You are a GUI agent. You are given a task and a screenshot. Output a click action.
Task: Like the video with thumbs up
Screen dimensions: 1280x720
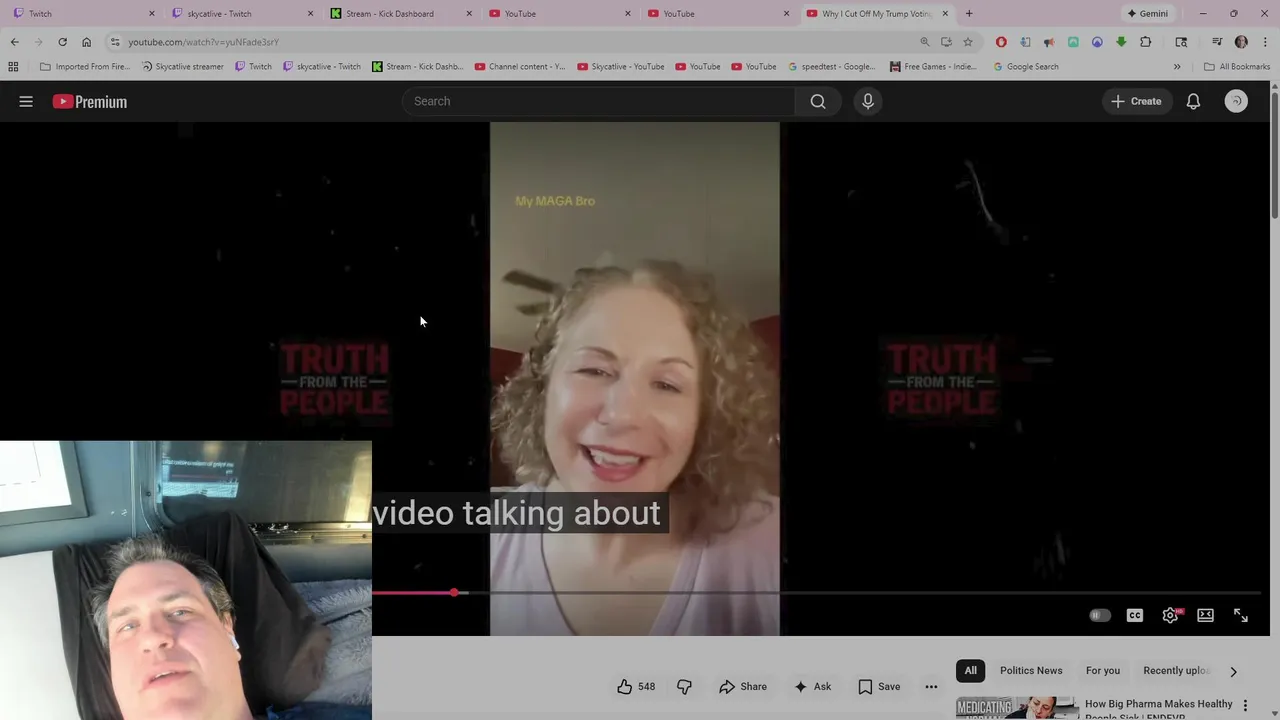click(x=635, y=686)
